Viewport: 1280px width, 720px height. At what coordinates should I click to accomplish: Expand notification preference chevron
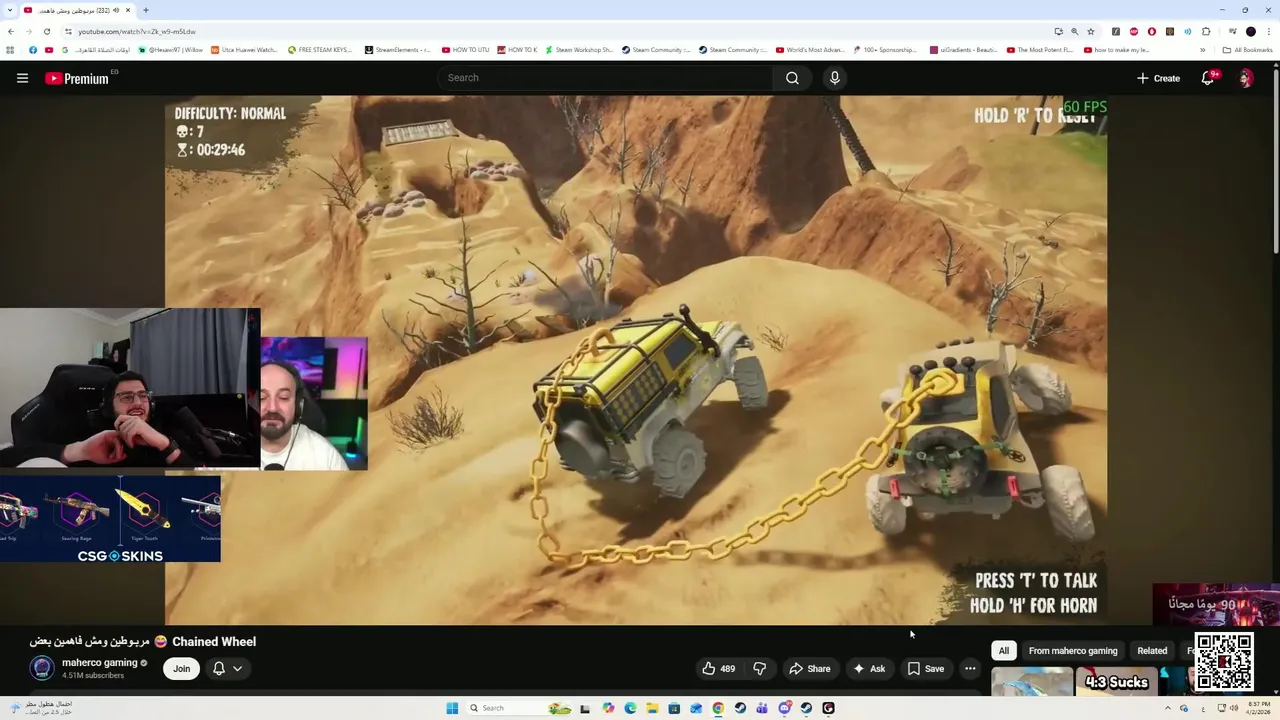(x=238, y=669)
